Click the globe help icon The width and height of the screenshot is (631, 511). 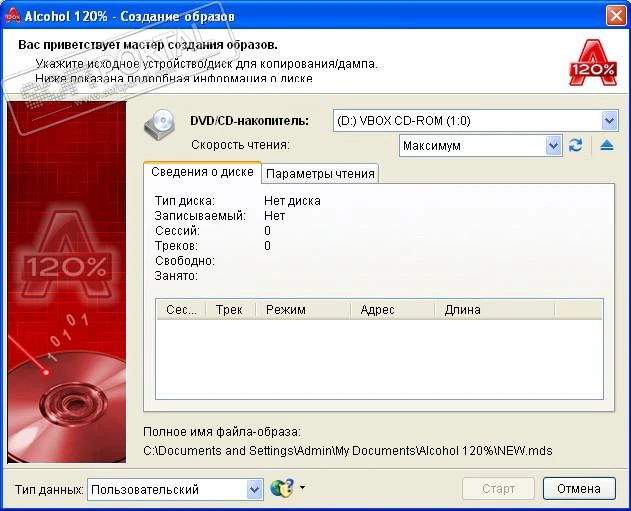282,489
